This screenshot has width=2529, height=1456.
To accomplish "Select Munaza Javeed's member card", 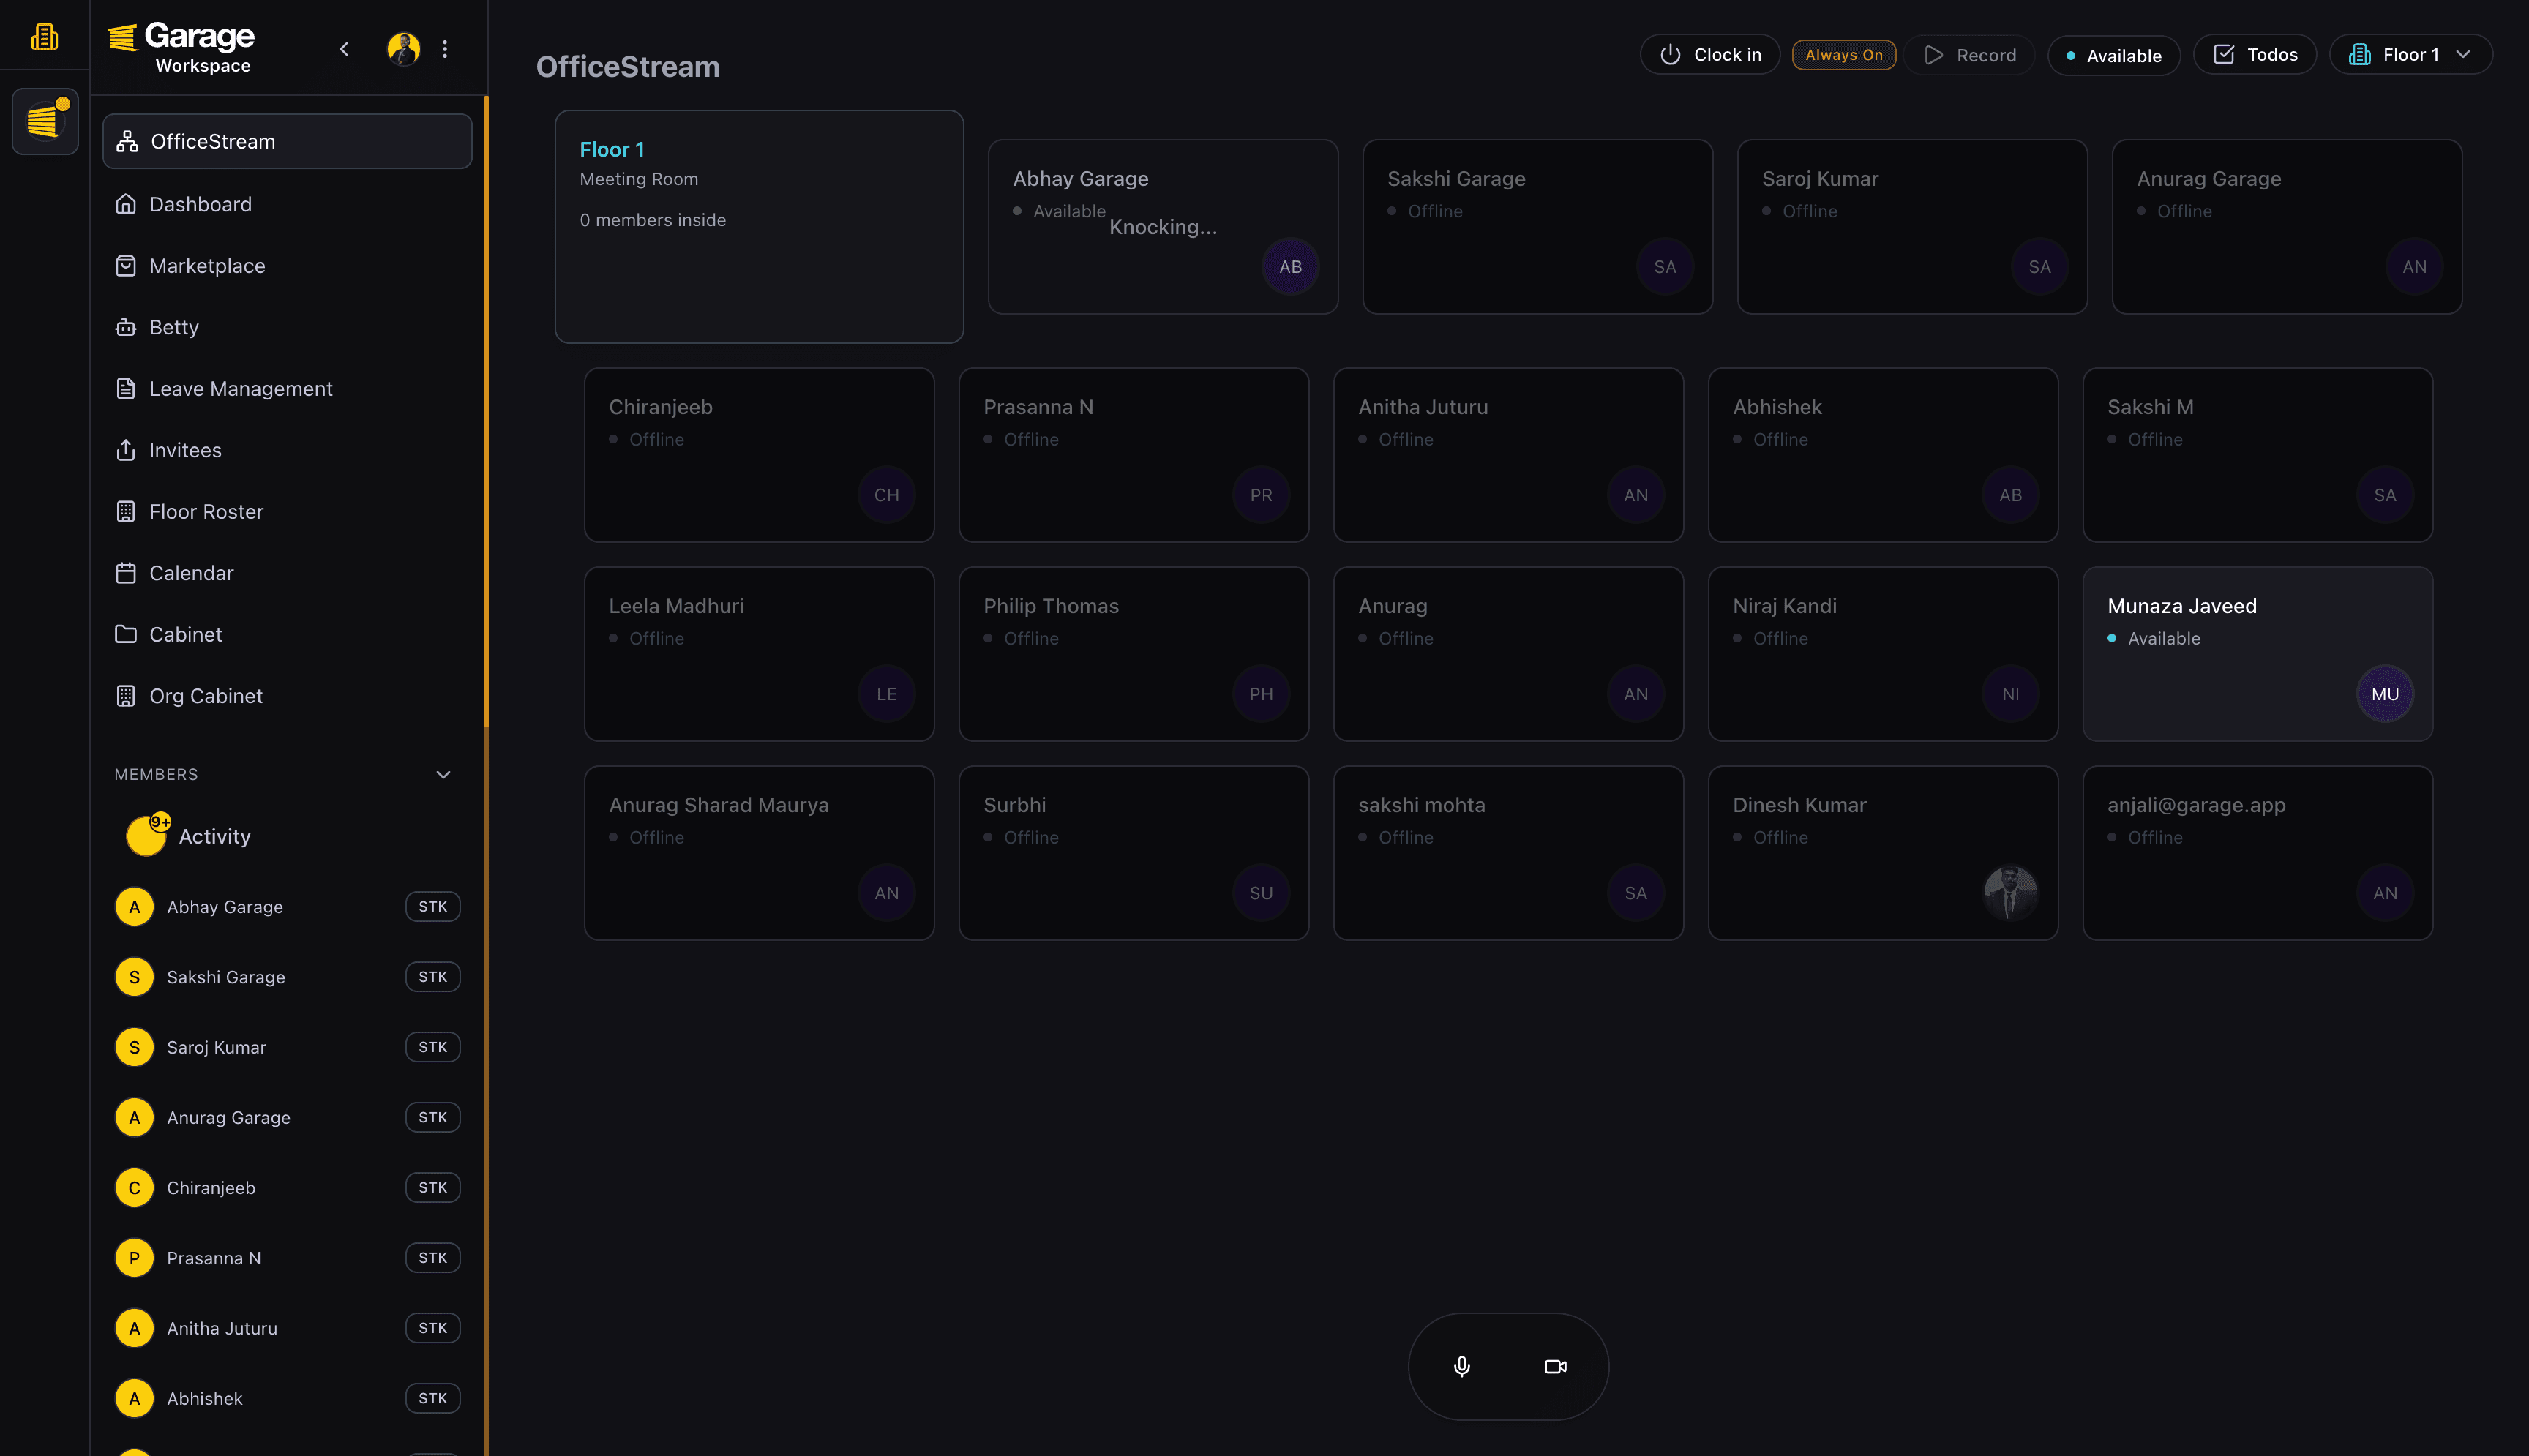I will [2257, 654].
